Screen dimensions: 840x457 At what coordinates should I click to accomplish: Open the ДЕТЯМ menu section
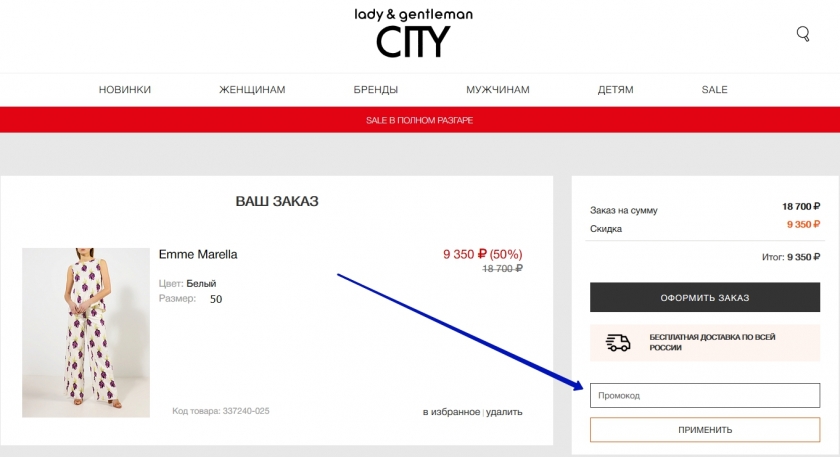[616, 89]
